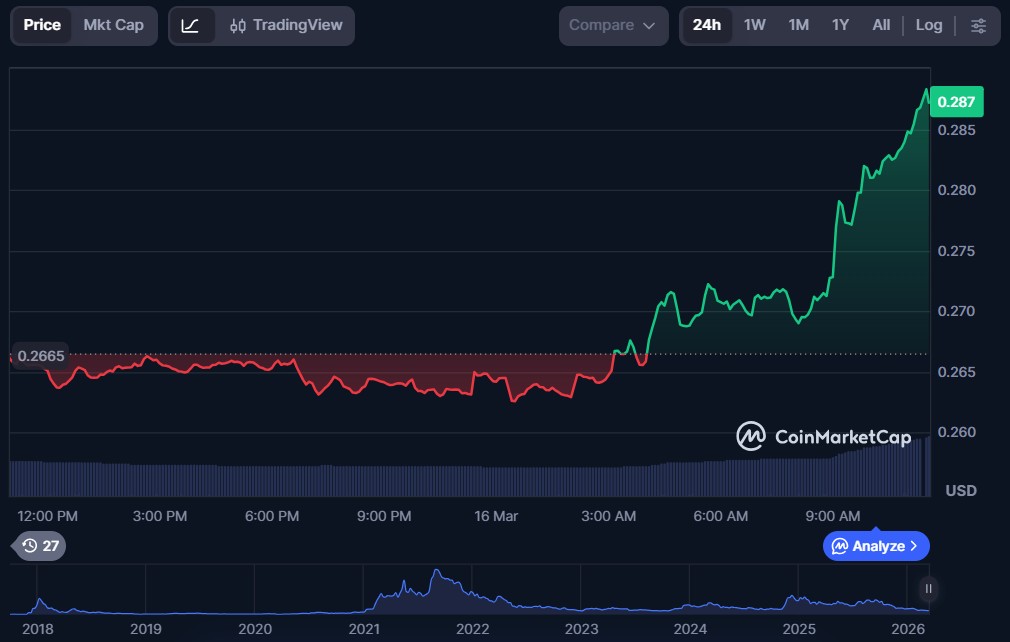1010x642 pixels.
Task: Click the green 0.287 current price tag
Action: coord(956,102)
